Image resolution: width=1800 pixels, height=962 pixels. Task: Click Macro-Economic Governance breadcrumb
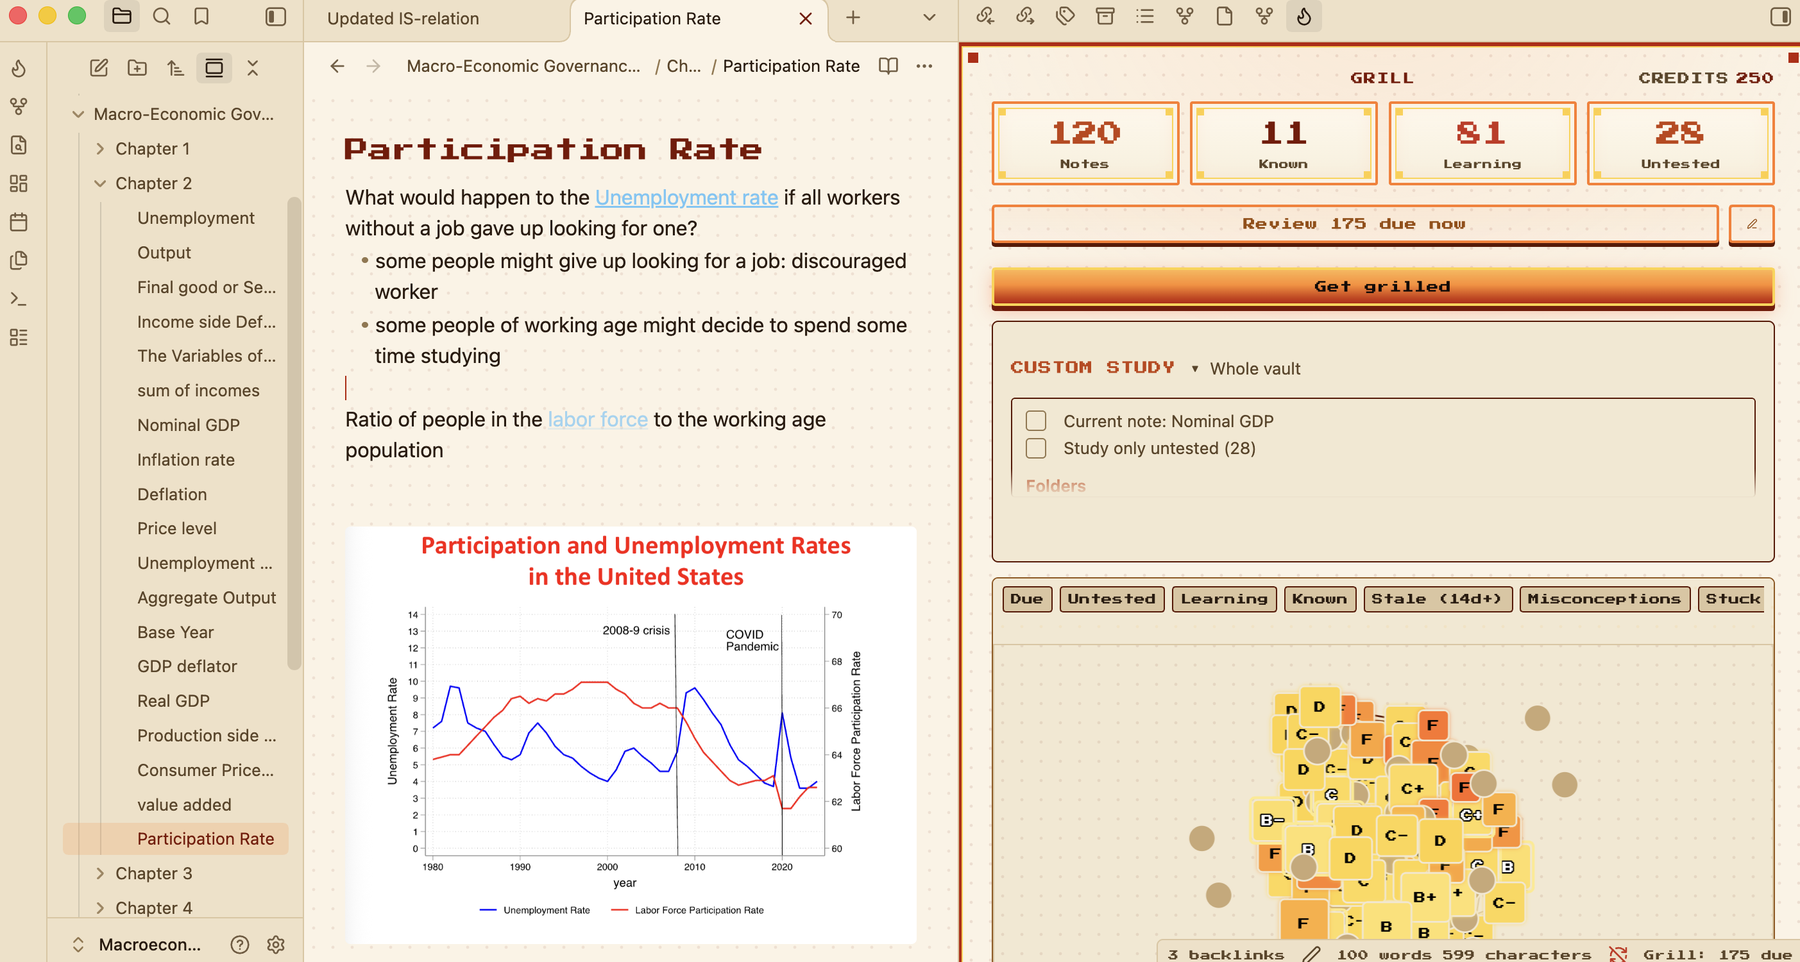click(x=524, y=66)
